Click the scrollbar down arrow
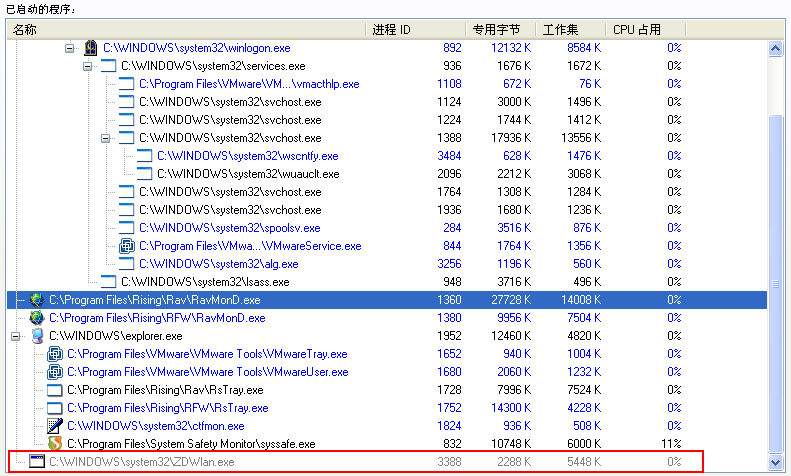The image size is (791, 476). coord(776,462)
